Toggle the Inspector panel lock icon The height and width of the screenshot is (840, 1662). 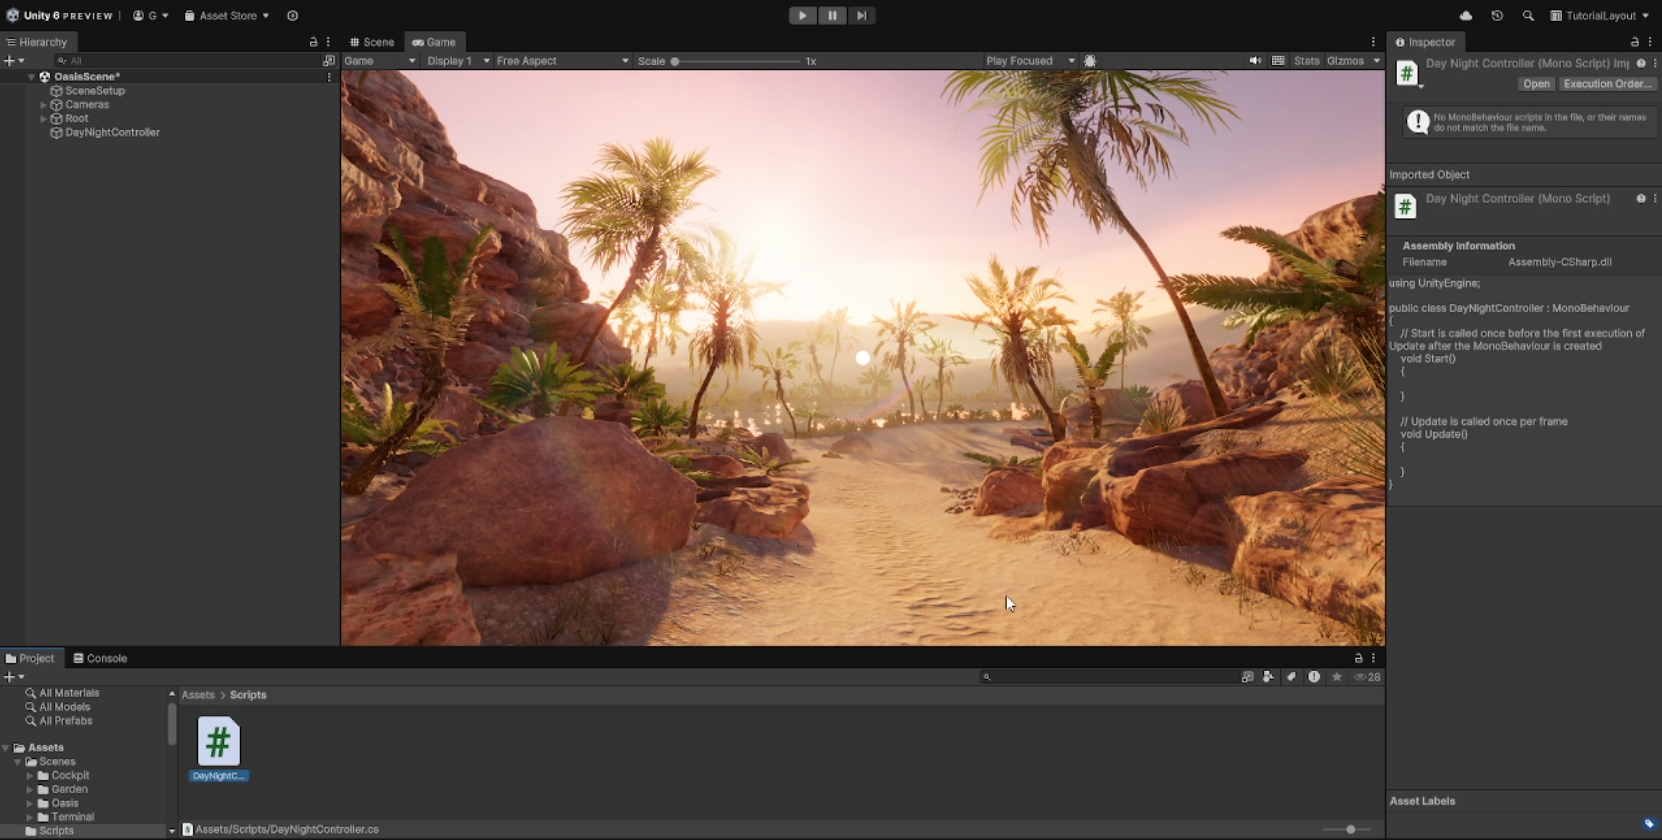pos(1635,42)
